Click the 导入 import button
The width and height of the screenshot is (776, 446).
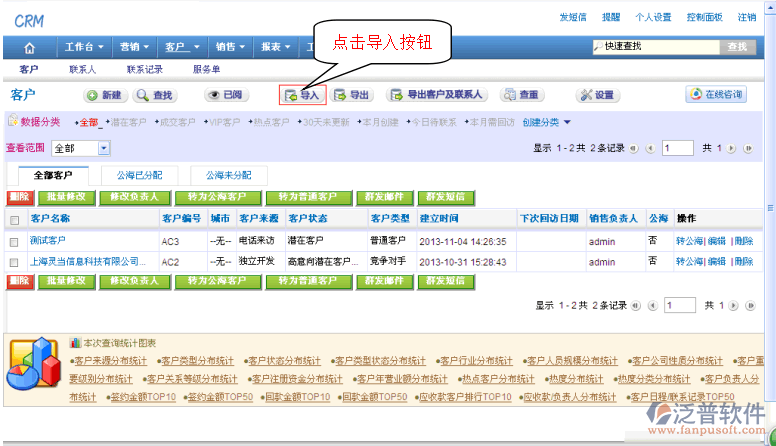coord(303,95)
